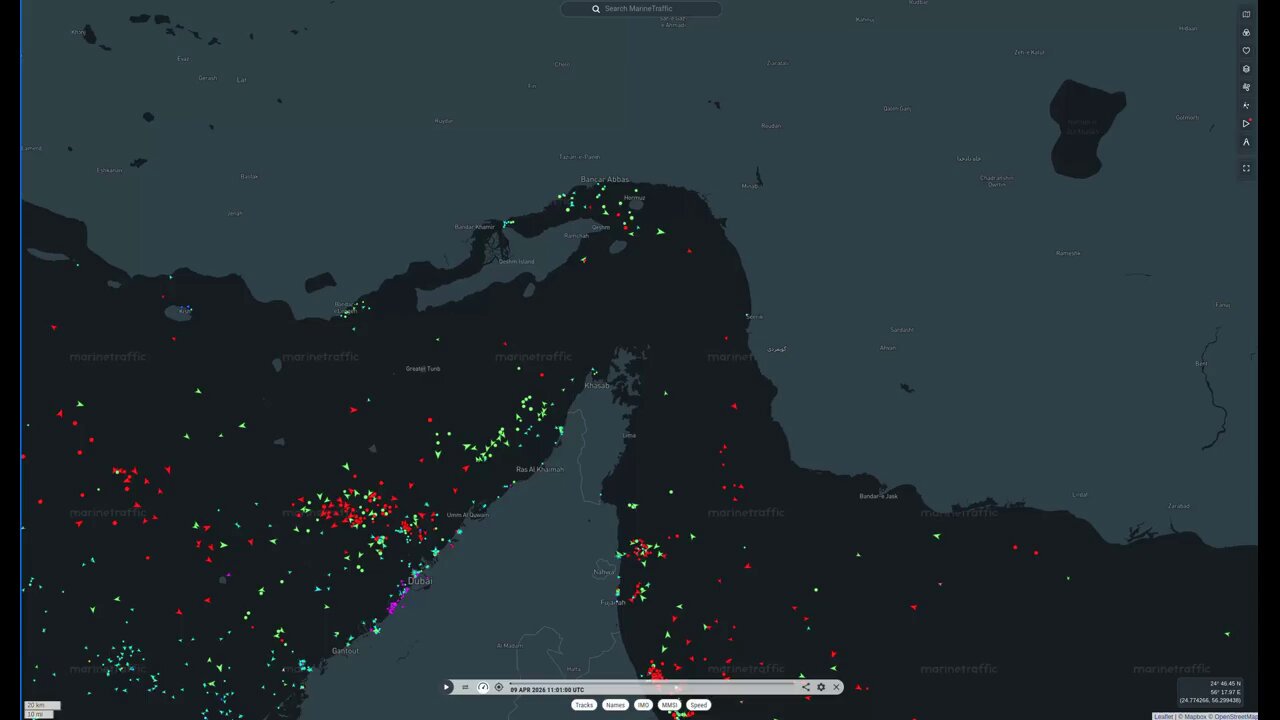The width and height of the screenshot is (1280, 720).
Task: Toggle the IMO chip
Action: (x=643, y=705)
